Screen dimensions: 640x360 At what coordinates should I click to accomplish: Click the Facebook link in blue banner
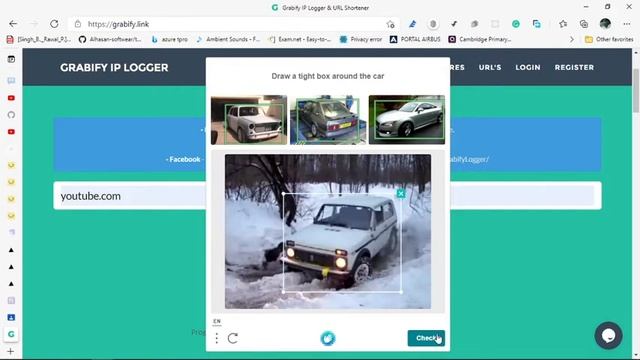point(184,159)
